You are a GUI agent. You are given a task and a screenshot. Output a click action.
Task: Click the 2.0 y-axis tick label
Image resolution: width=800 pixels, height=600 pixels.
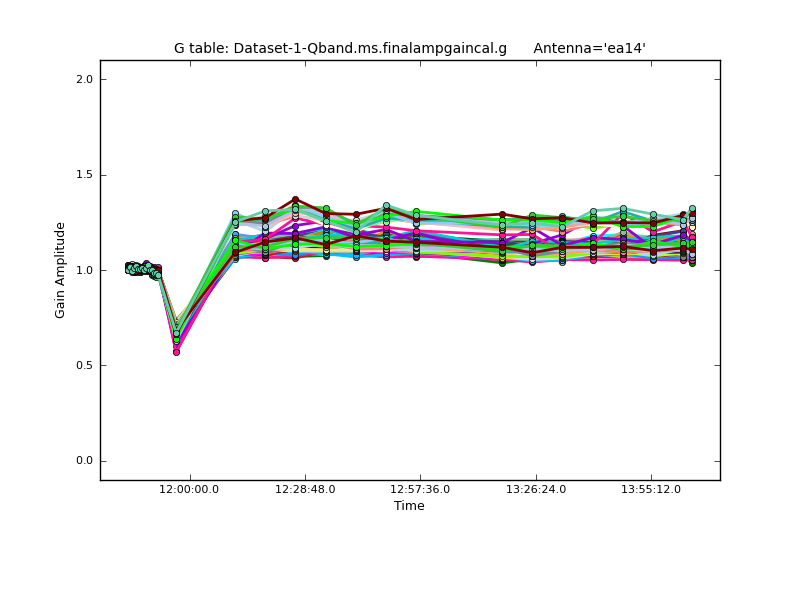(x=84, y=80)
